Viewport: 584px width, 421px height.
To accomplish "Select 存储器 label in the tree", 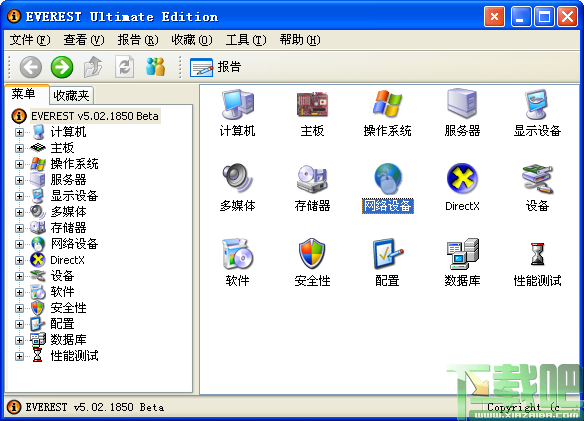I will click(68, 228).
